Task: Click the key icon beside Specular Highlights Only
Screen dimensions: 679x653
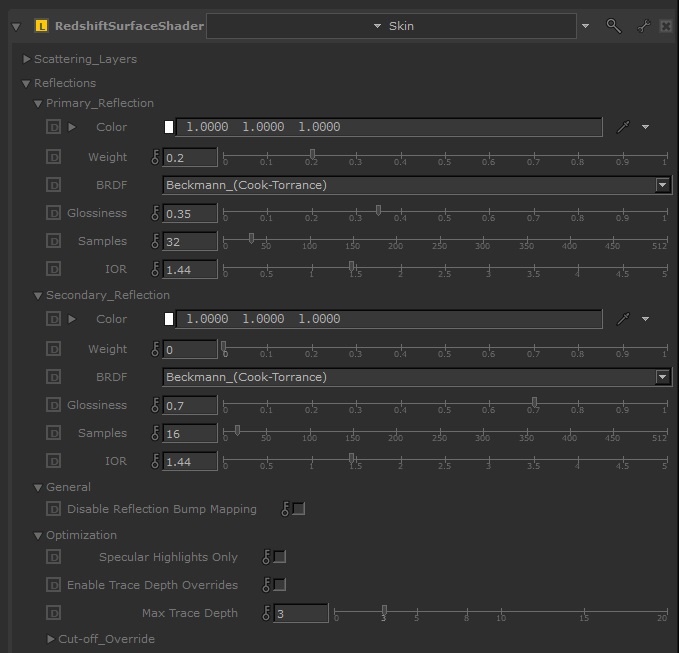Action: point(266,557)
